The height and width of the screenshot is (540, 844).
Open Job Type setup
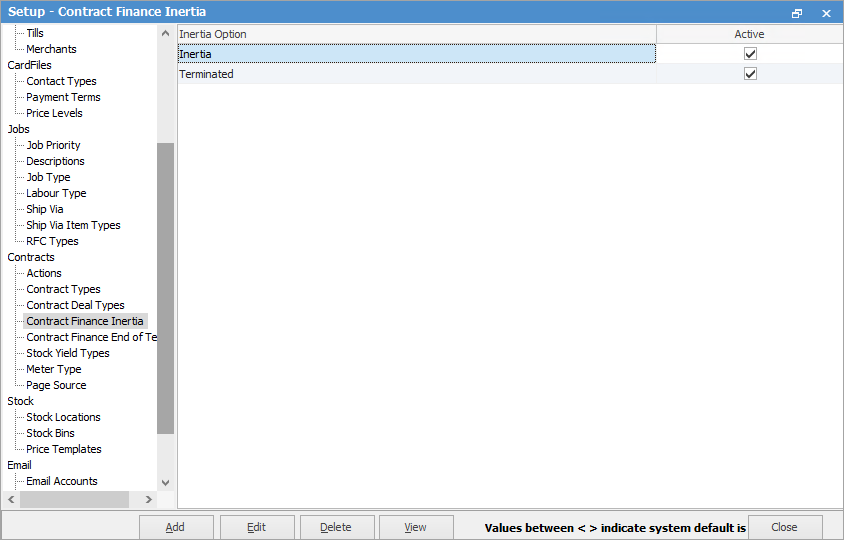[48, 177]
